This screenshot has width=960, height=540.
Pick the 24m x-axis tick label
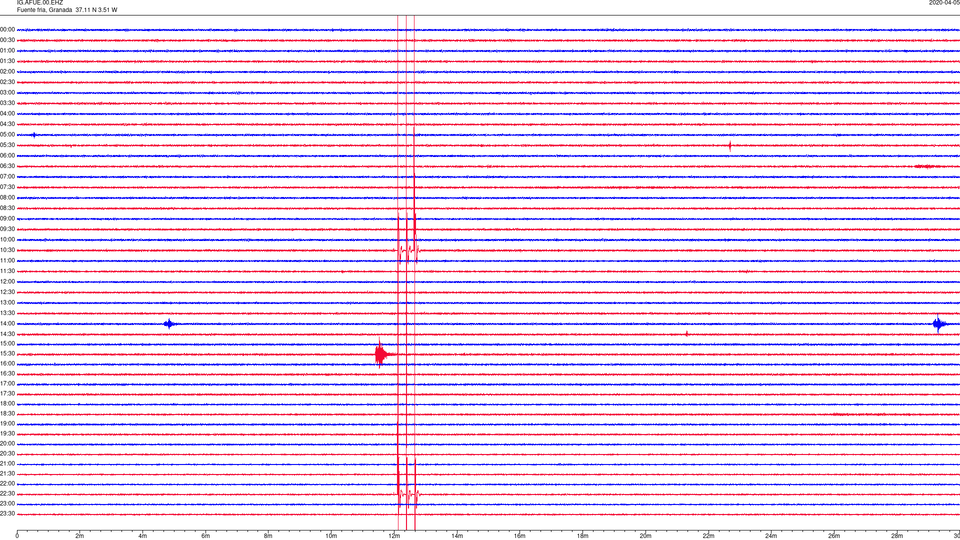771,536
